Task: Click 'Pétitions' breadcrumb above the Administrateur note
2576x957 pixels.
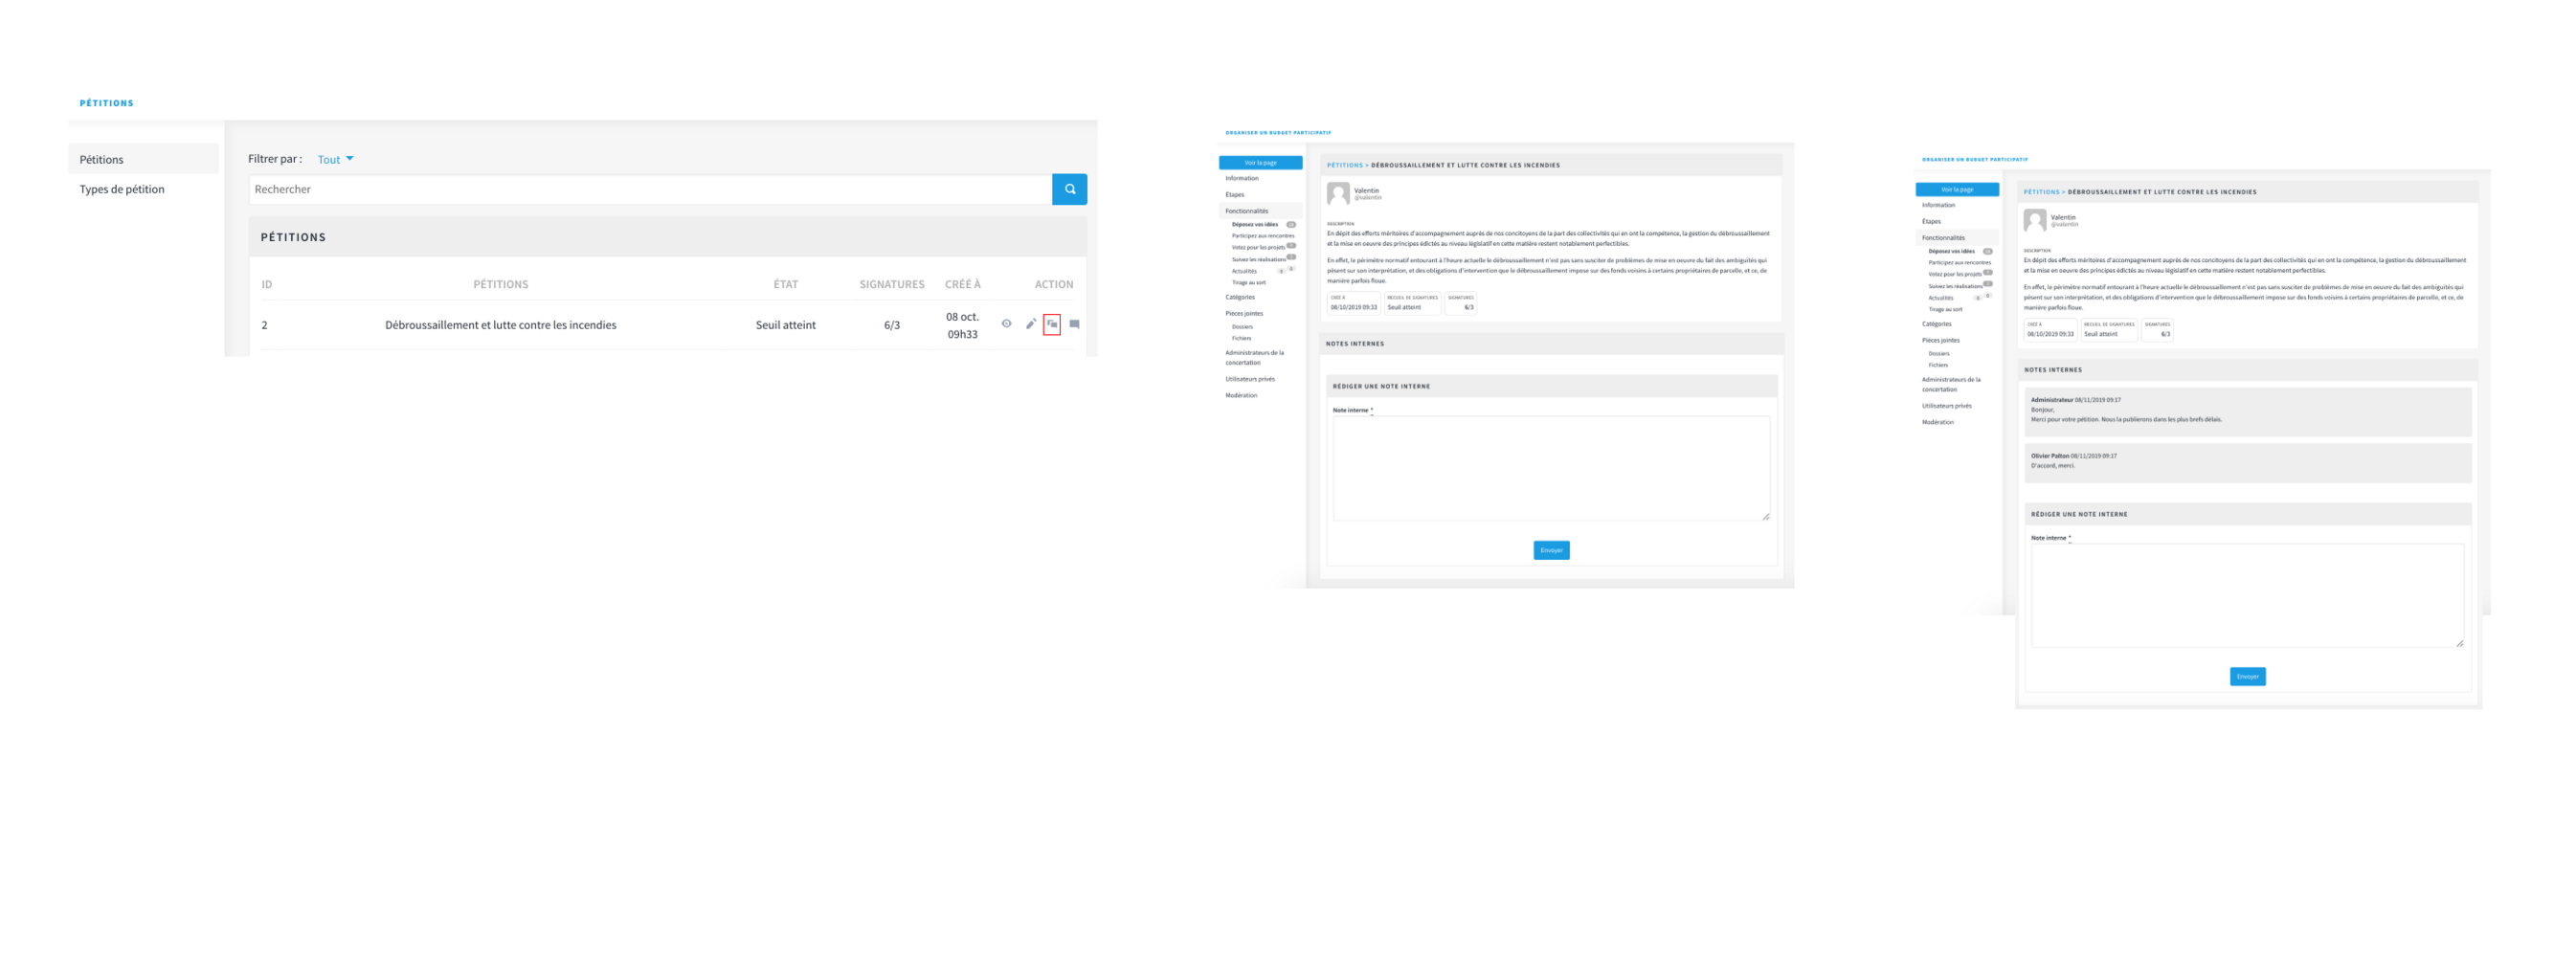Action: 2041,192
